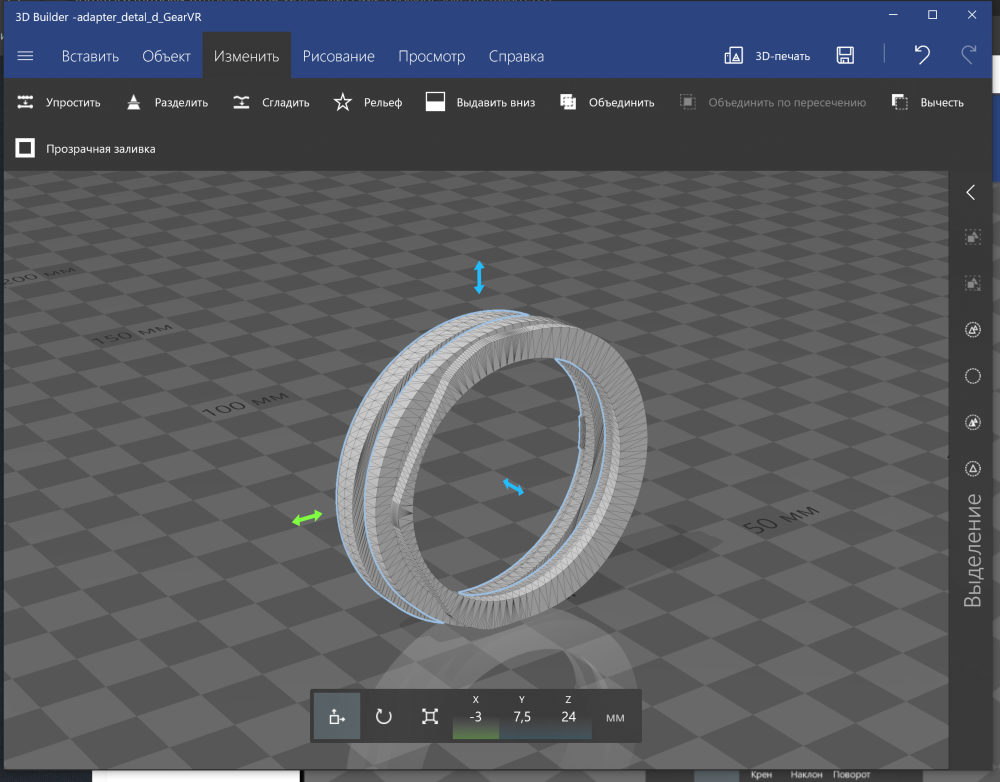
Task: Click Выдавить вниз extrude down
Action: [480, 102]
